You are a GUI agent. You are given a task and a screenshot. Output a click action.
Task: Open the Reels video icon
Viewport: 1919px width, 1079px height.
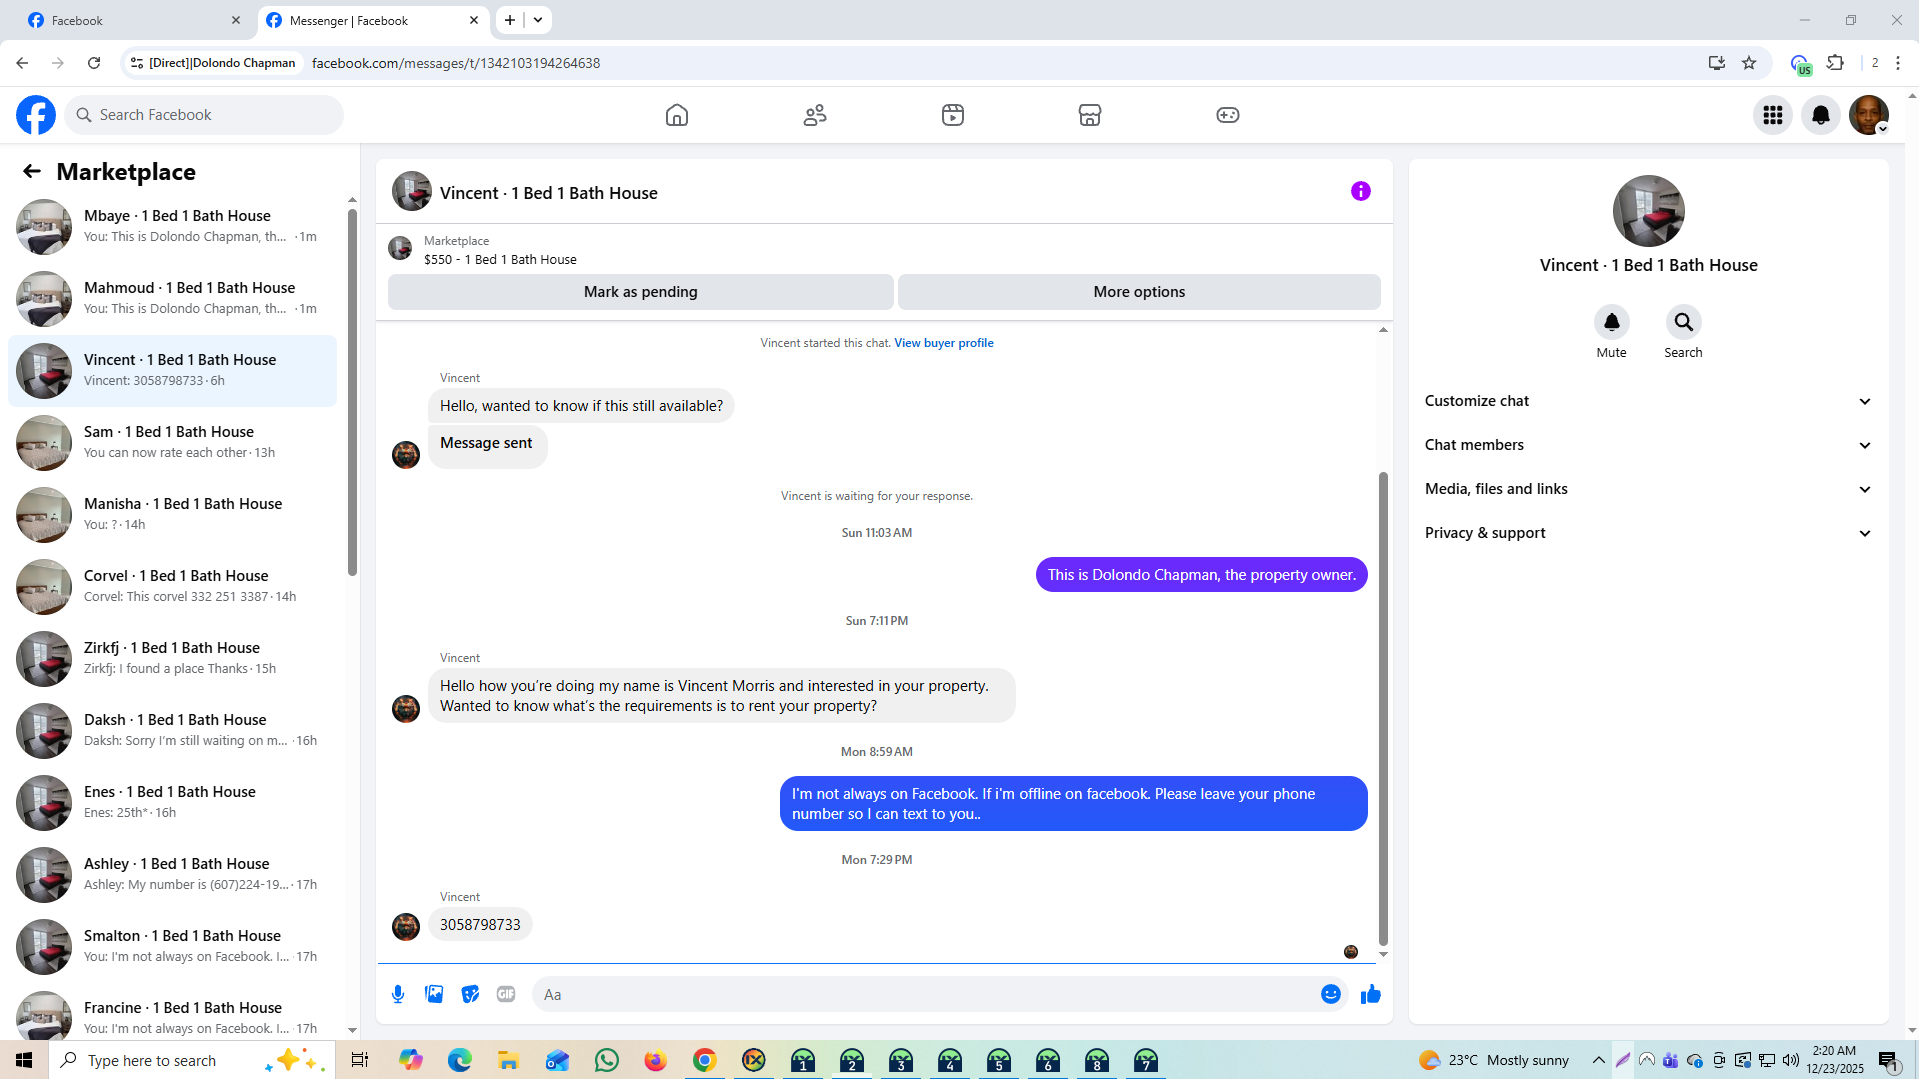(x=953, y=115)
